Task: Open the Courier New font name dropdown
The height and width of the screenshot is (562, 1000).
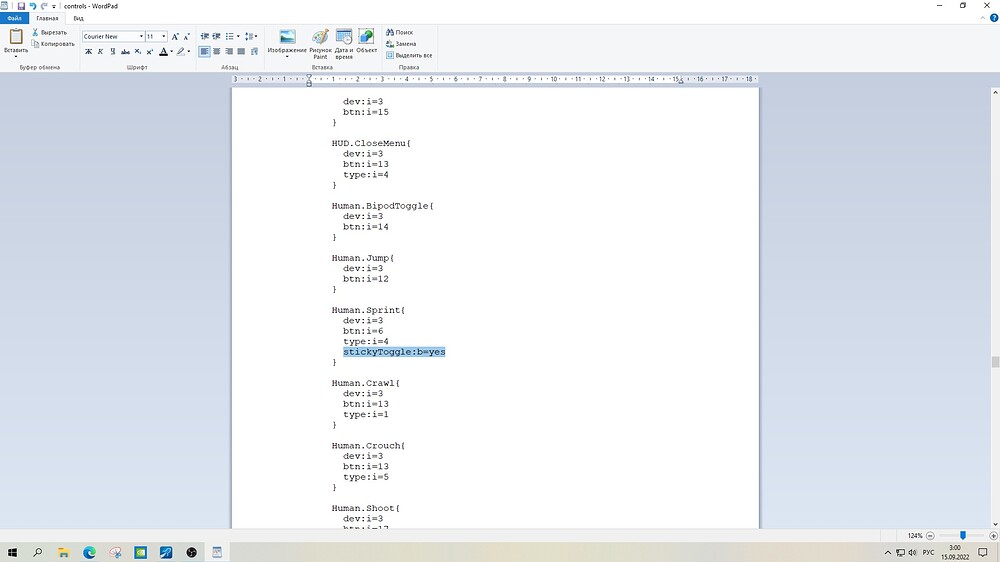Action: (x=141, y=36)
